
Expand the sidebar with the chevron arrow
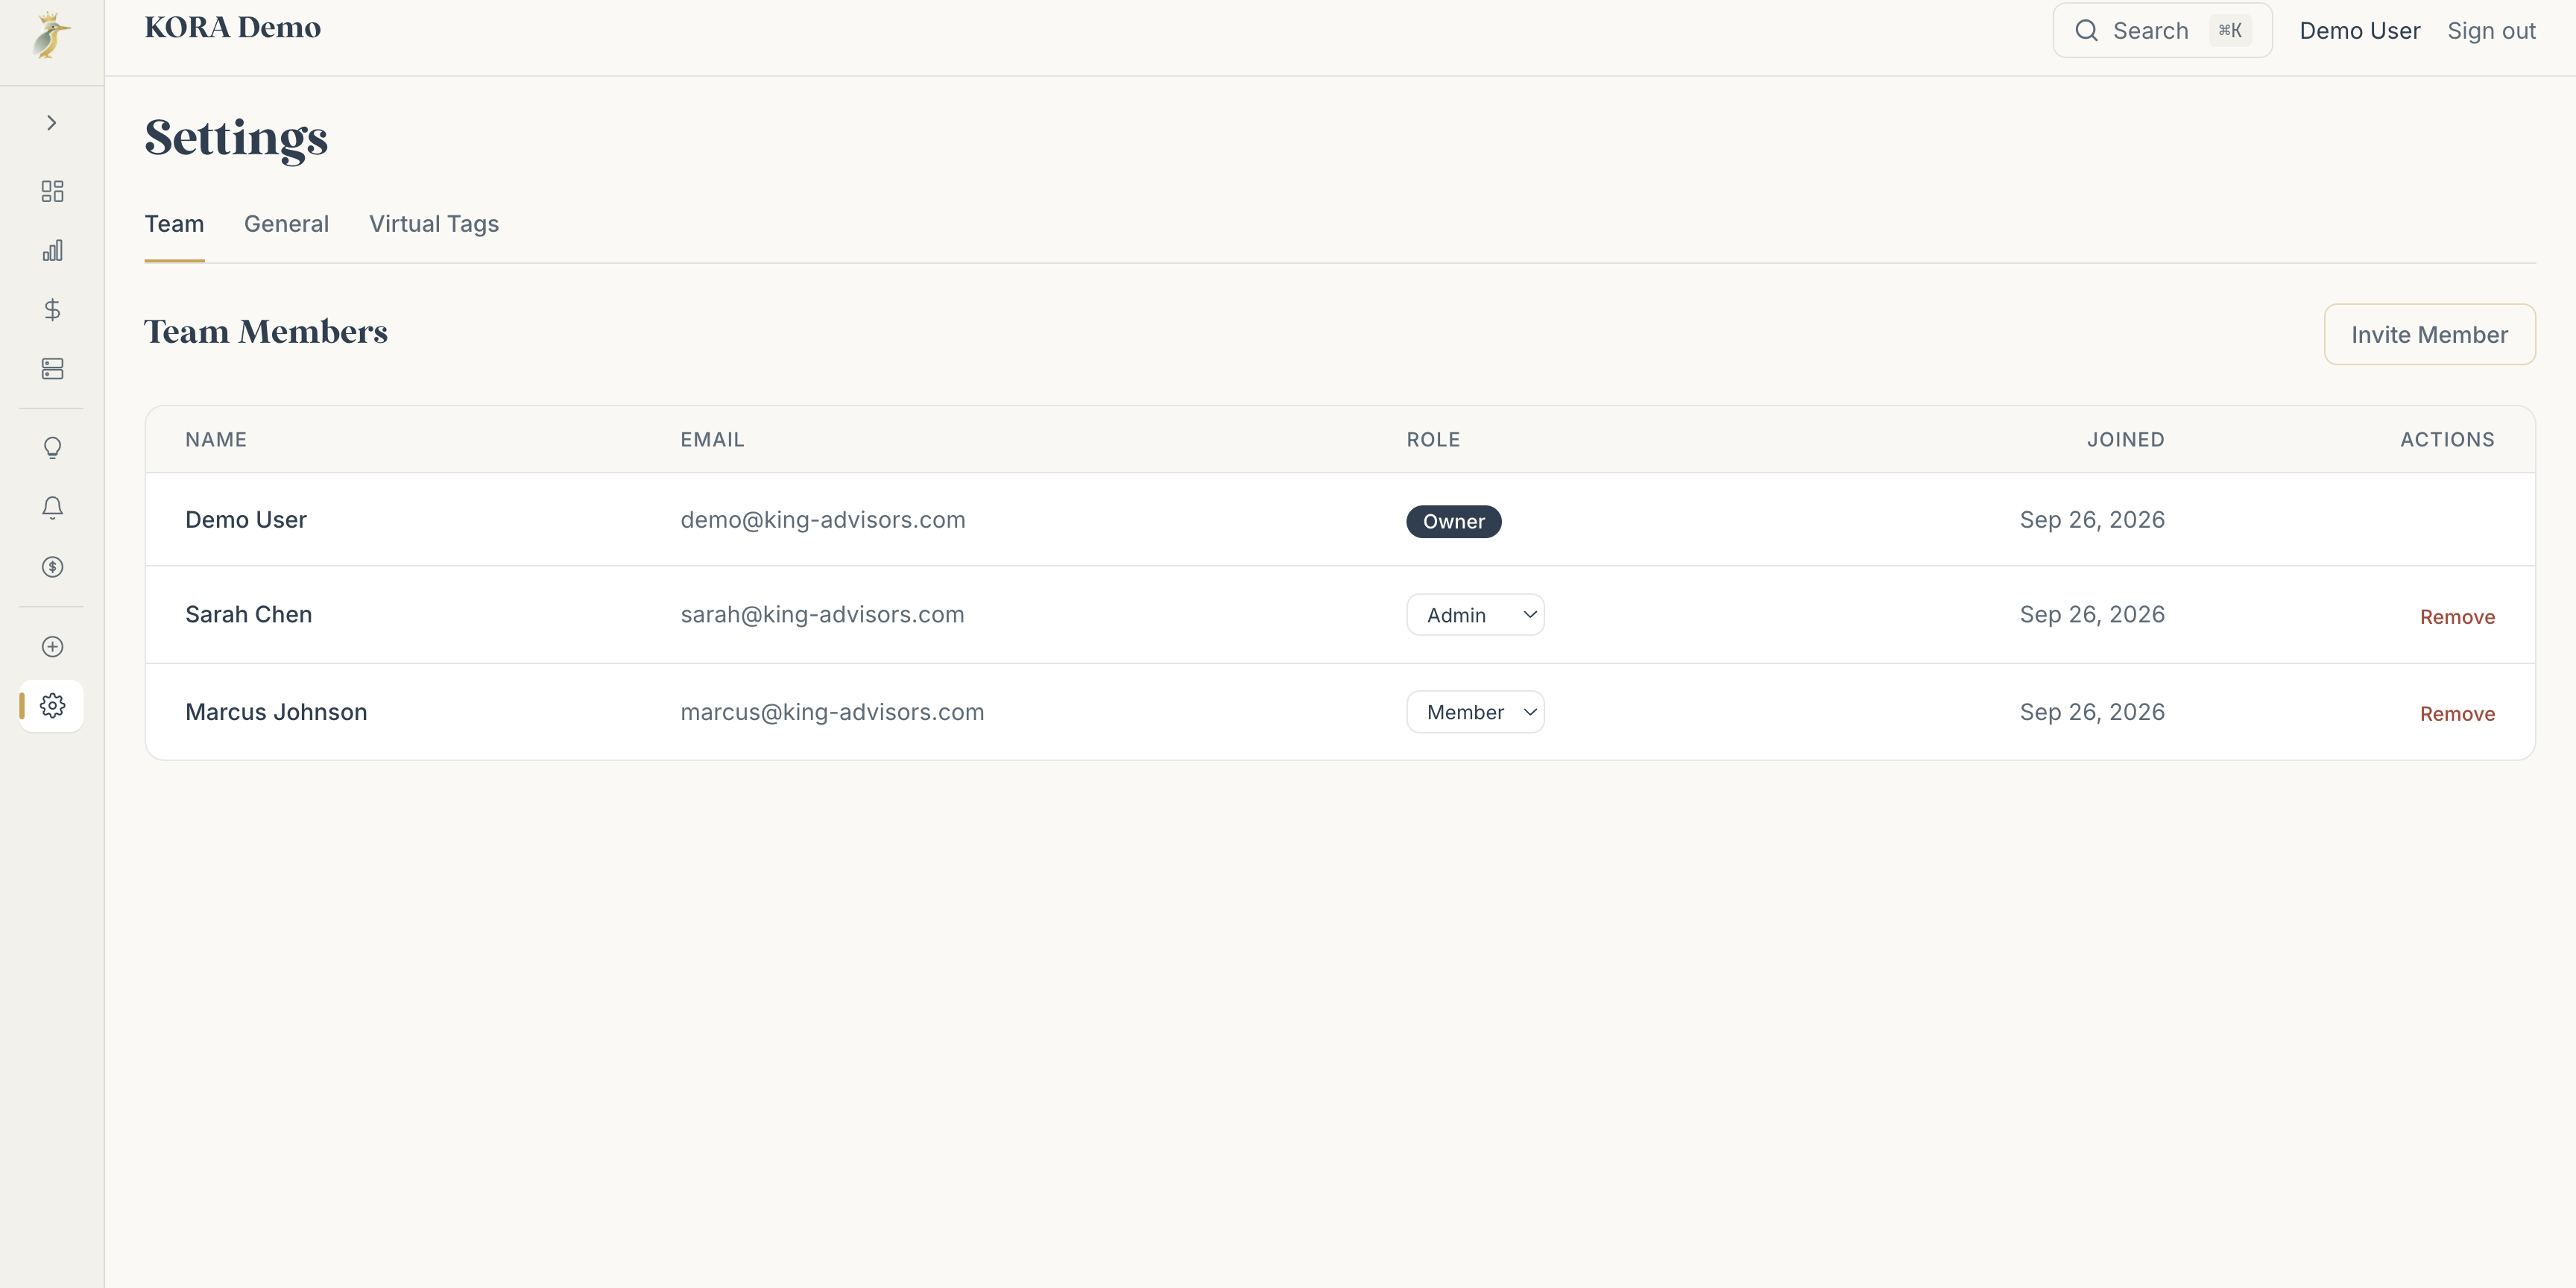(x=52, y=123)
